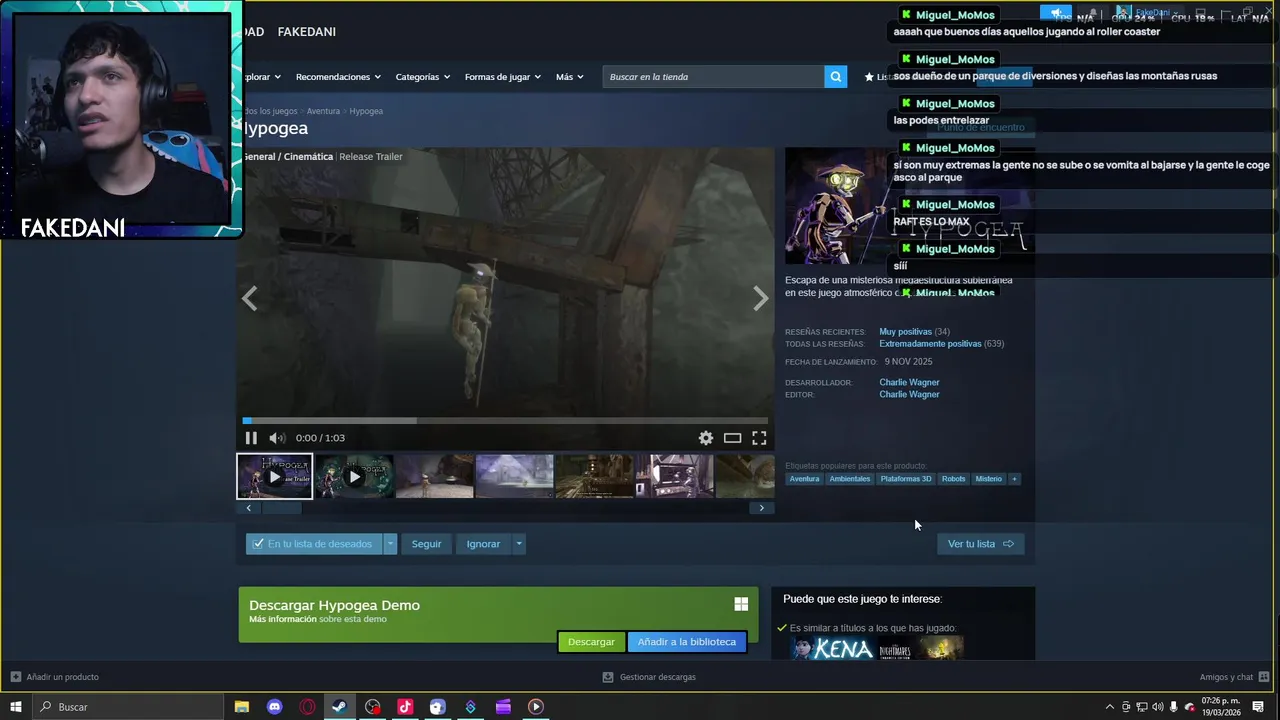This screenshot has width=1280, height=720.
Task: Open File Explorer from the taskbar
Action: click(x=242, y=707)
